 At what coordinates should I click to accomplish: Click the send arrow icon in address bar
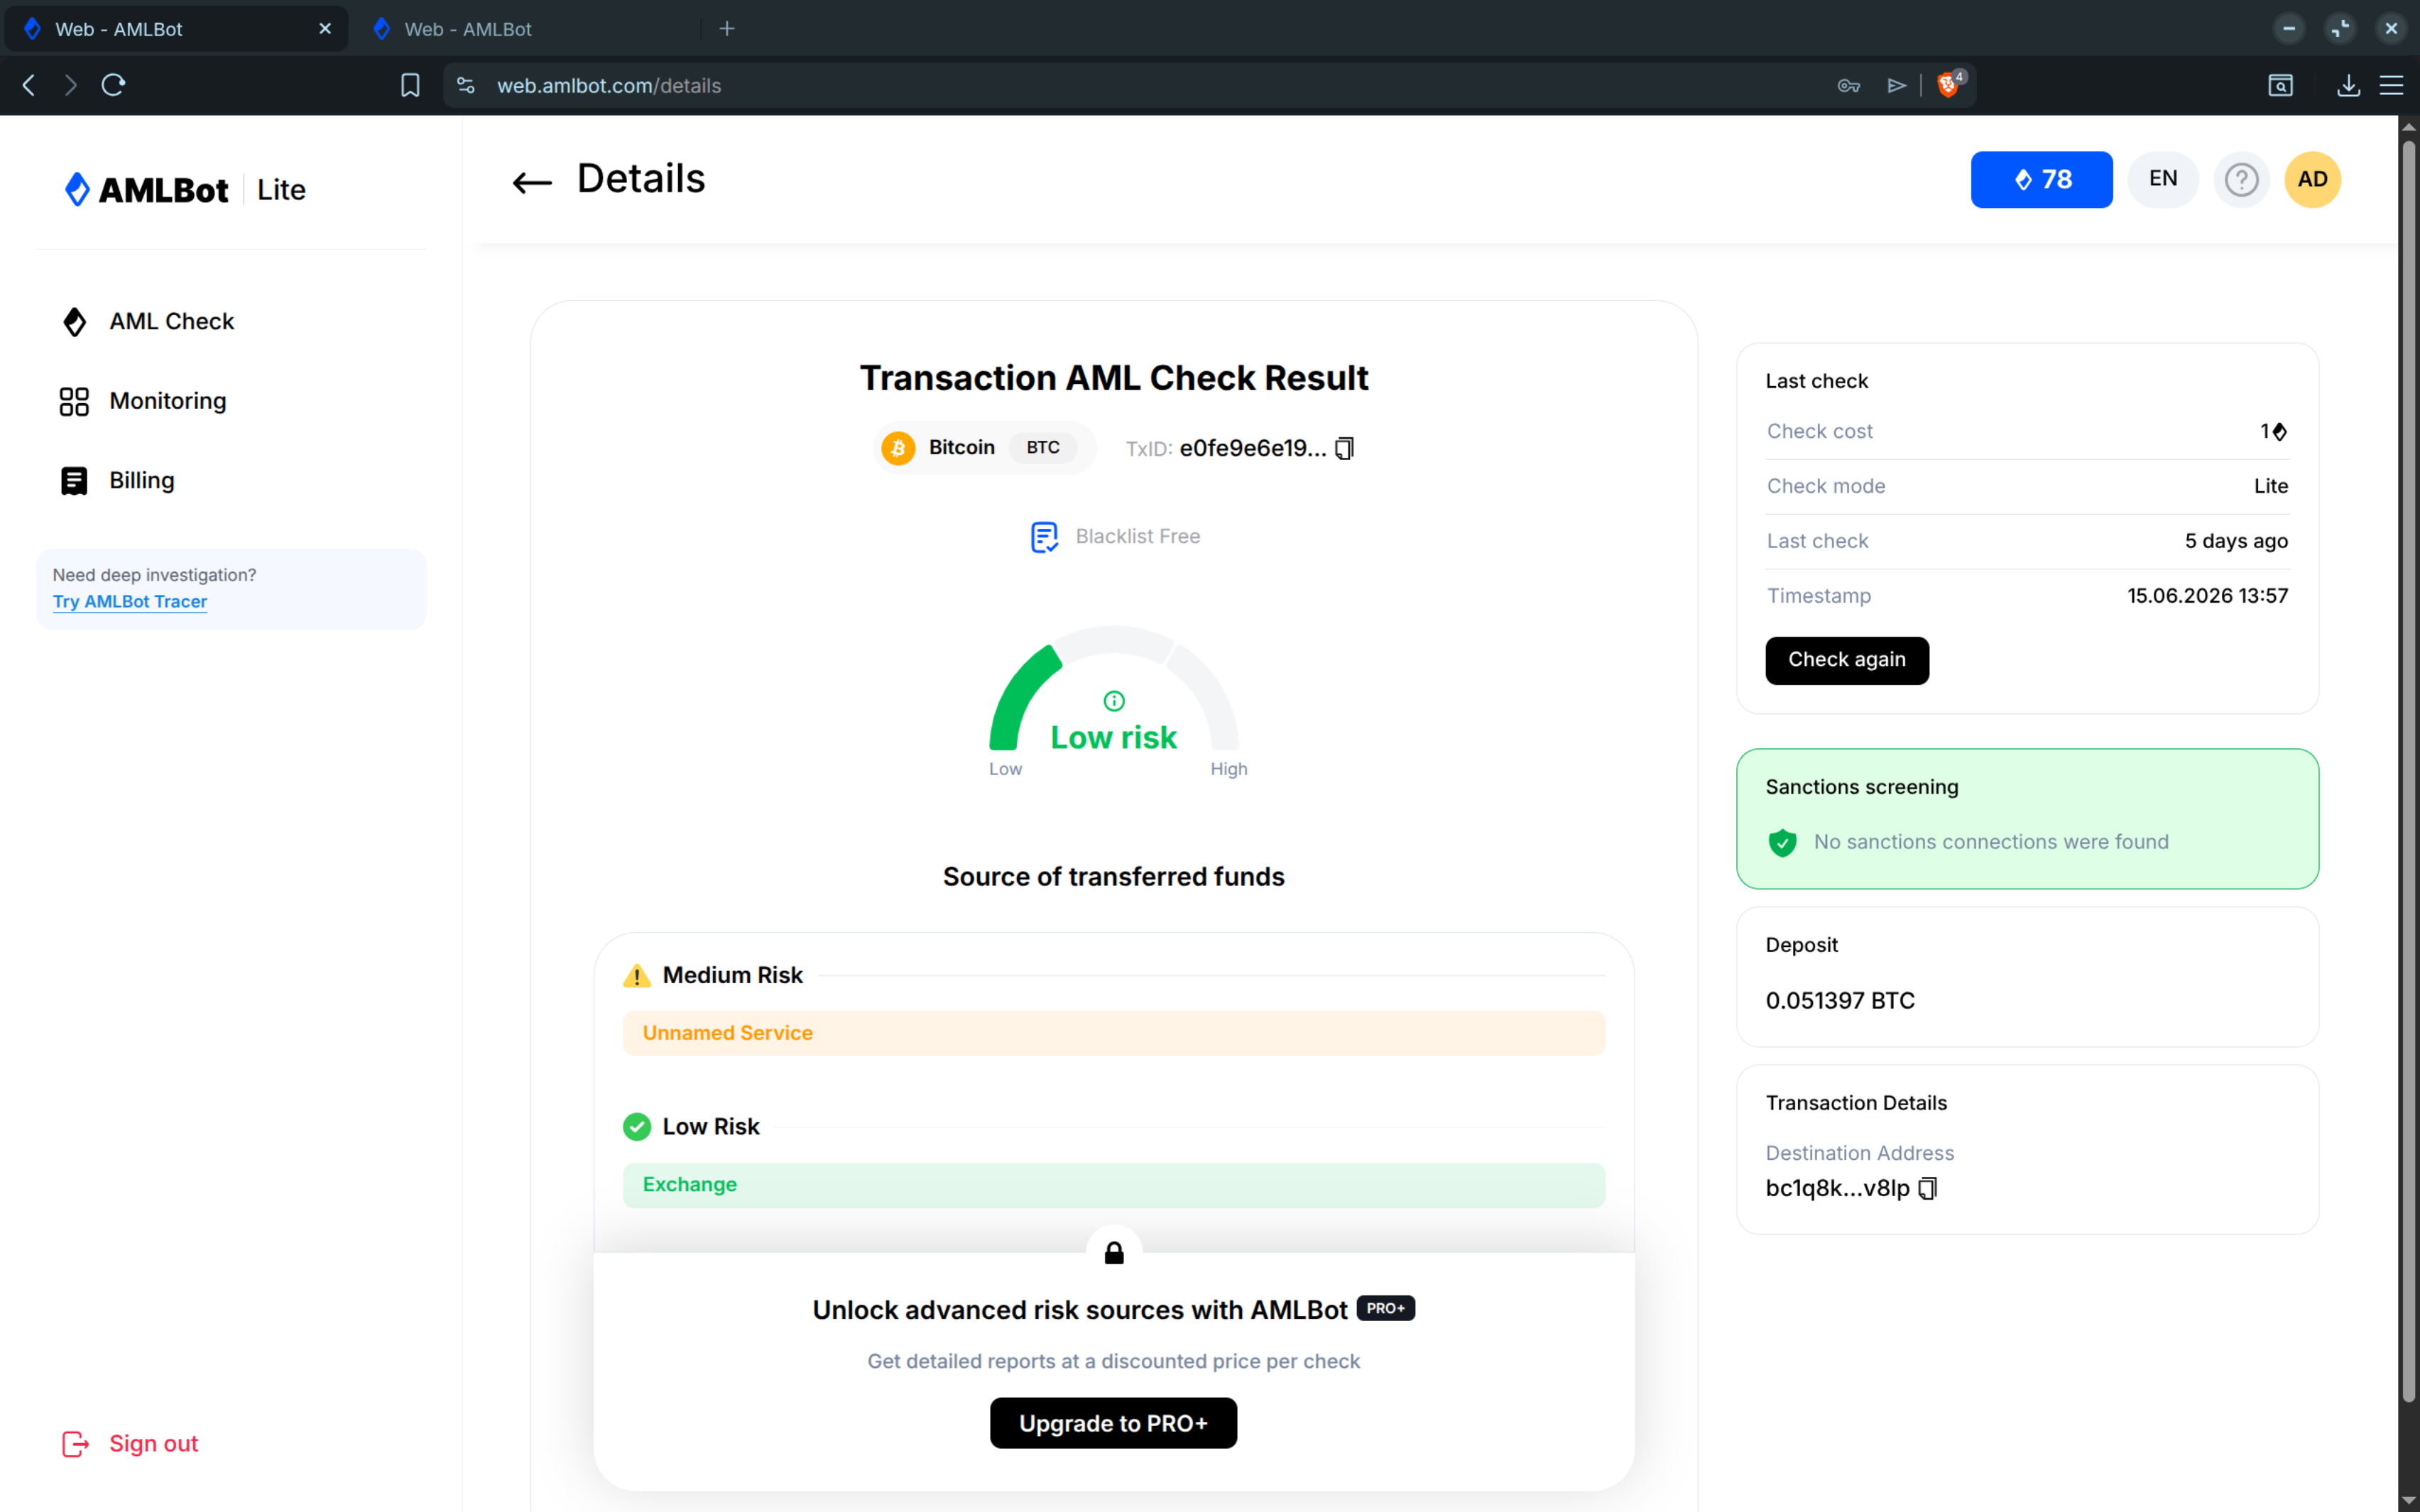pos(1896,86)
